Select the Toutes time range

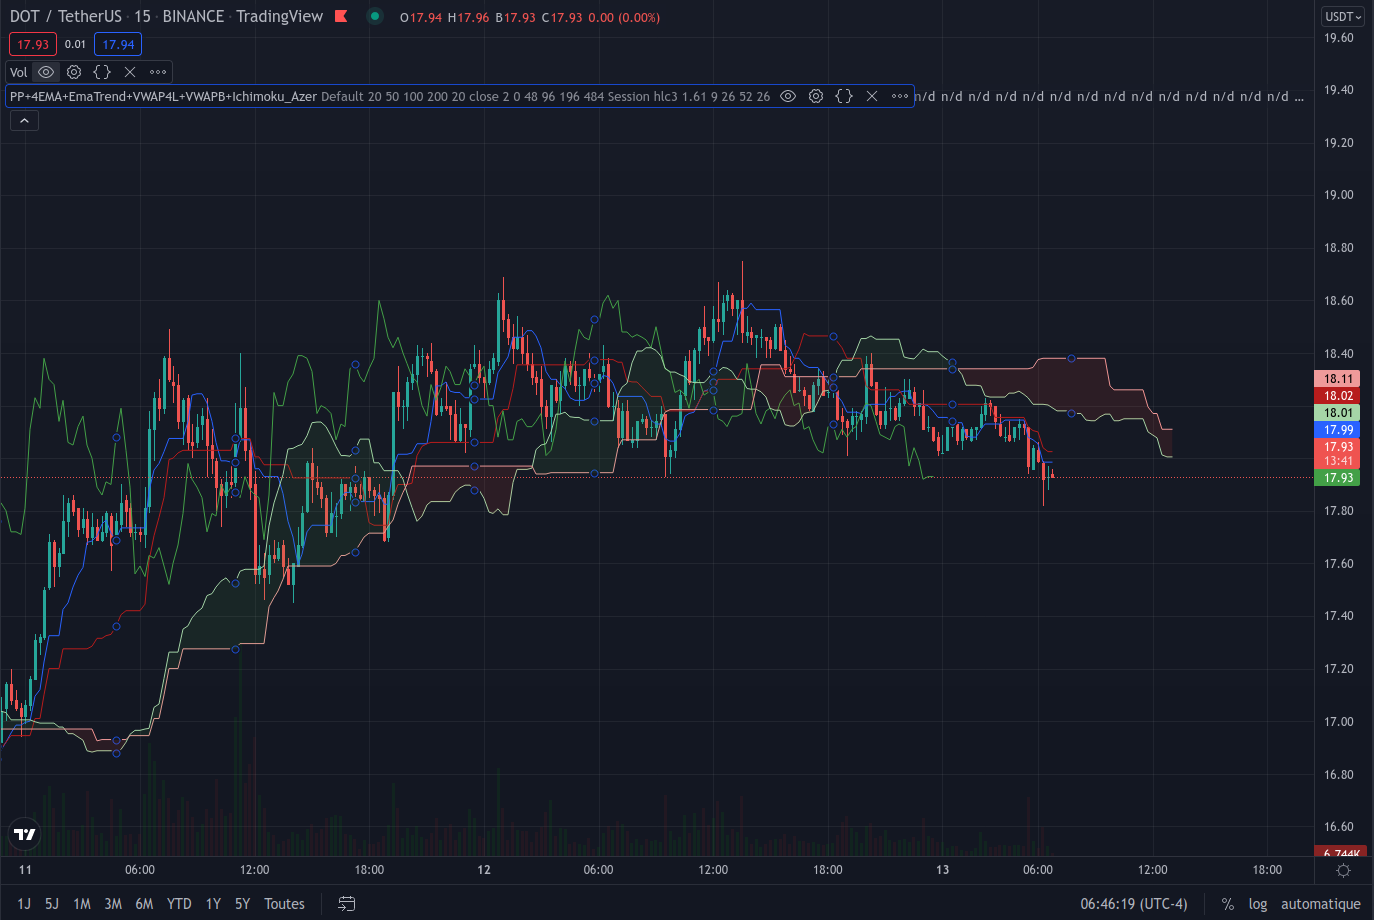(284, 903)
